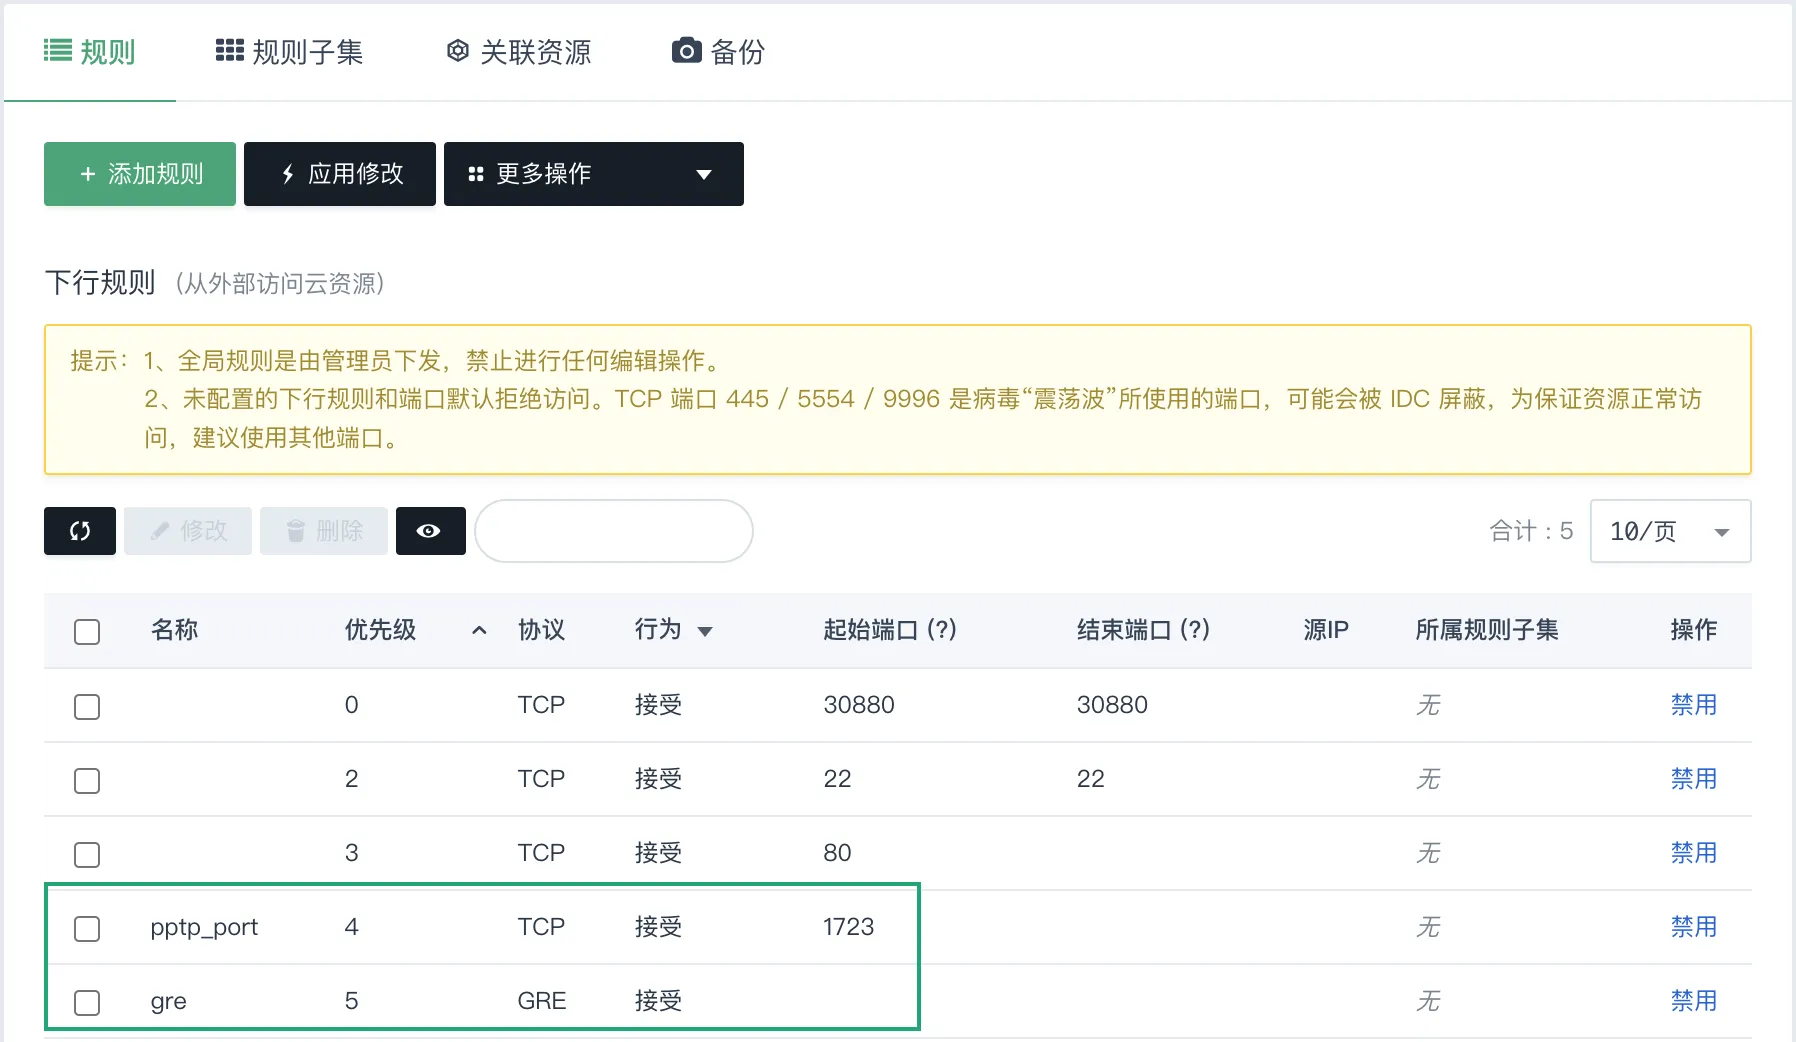Click the eye icon view button
1796x1042 pixels.
[429, 531]
